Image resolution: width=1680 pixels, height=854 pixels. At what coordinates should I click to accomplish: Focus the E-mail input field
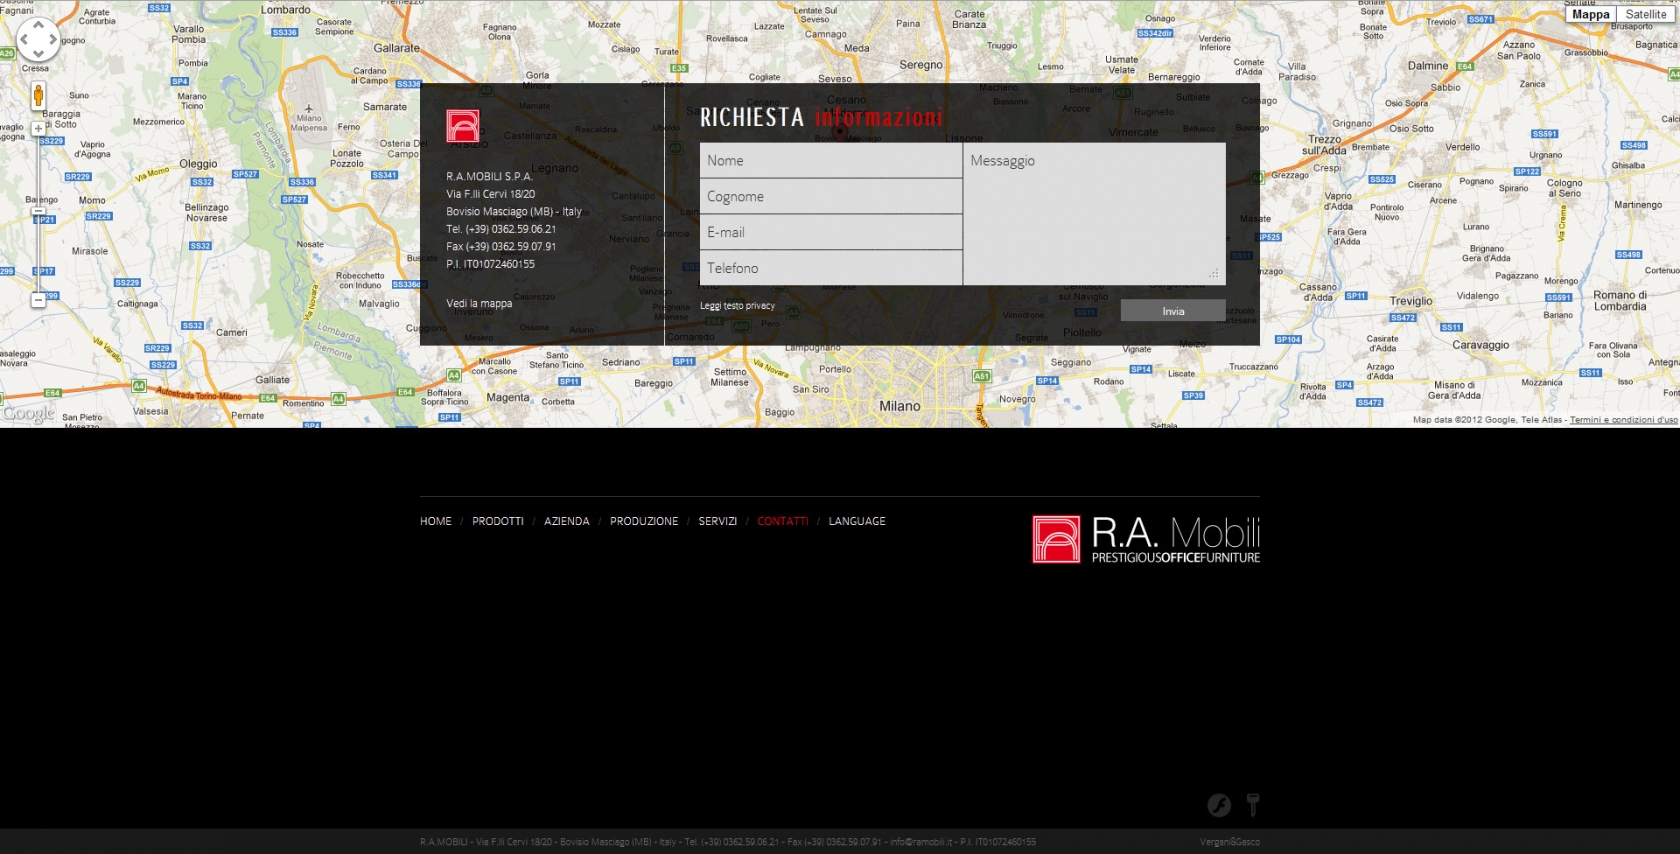pos(831,232)
